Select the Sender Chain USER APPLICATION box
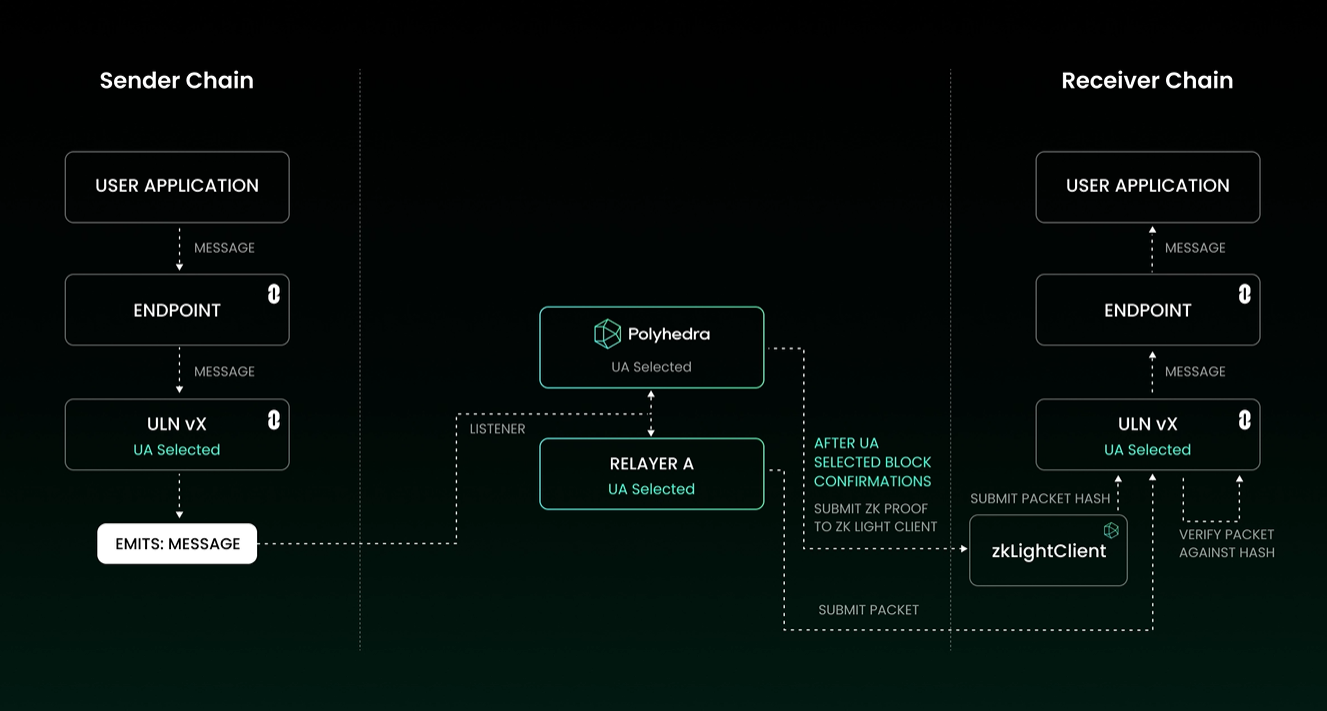 coord(177,187)
